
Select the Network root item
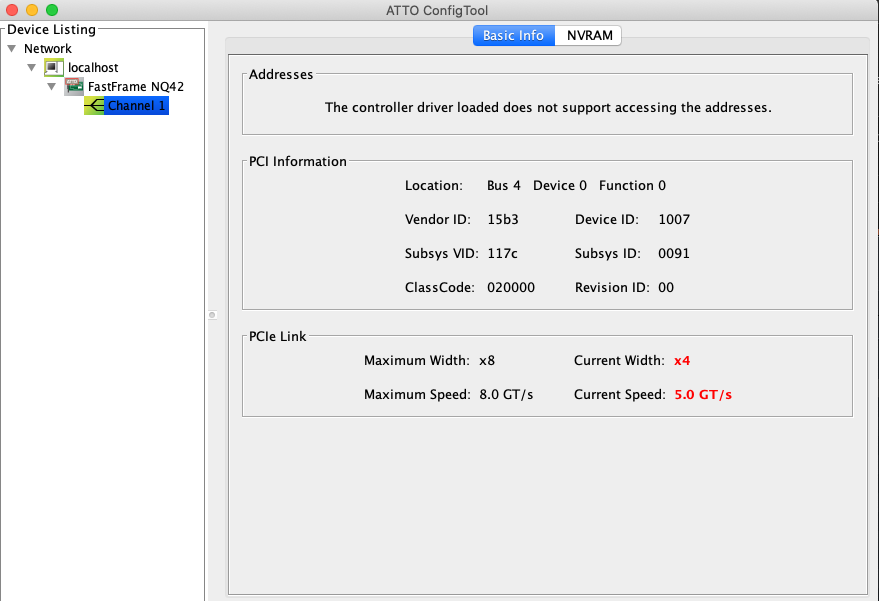48,49
